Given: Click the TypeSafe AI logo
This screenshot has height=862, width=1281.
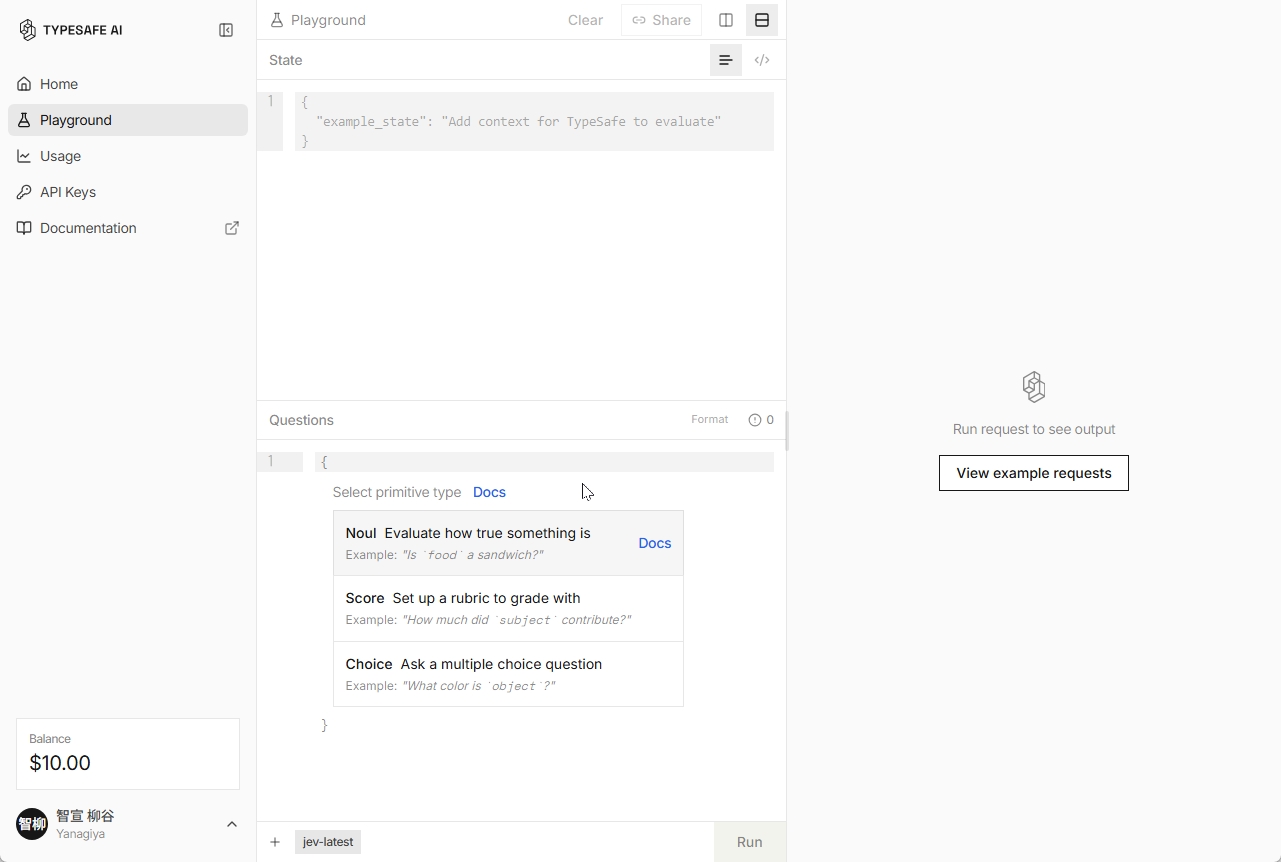Looking at the screenshot, I should [70, 30].
